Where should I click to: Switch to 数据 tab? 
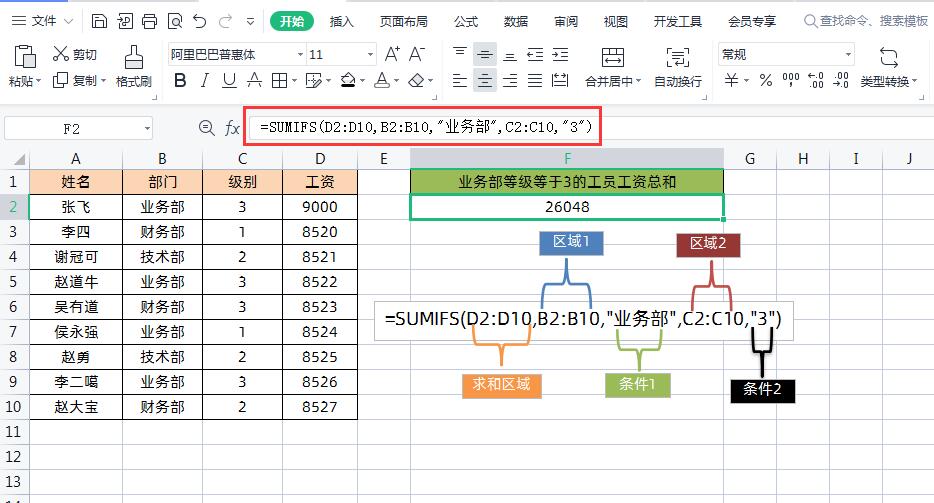516,21
